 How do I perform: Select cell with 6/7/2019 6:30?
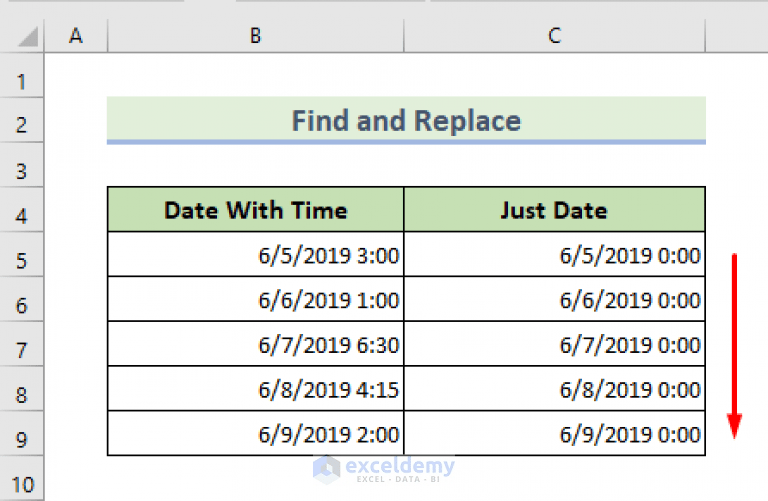click(256, 344)
